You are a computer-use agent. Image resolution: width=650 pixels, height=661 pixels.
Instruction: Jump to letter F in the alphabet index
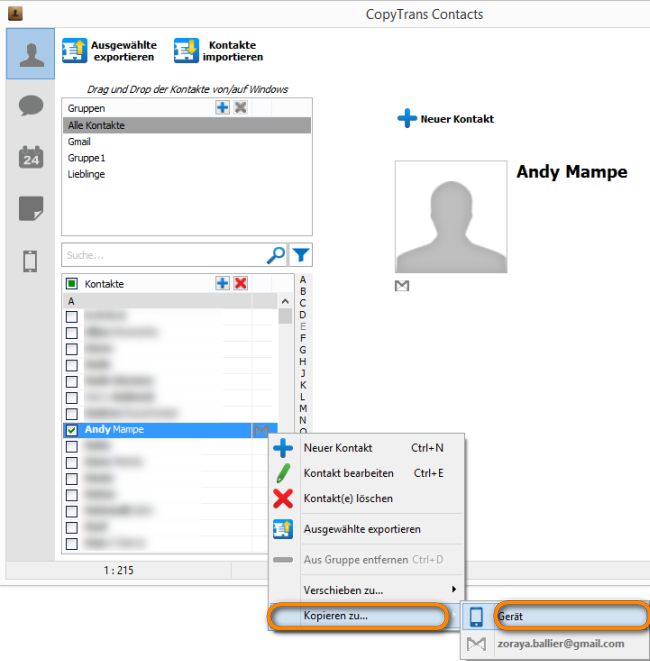point(303,338)
